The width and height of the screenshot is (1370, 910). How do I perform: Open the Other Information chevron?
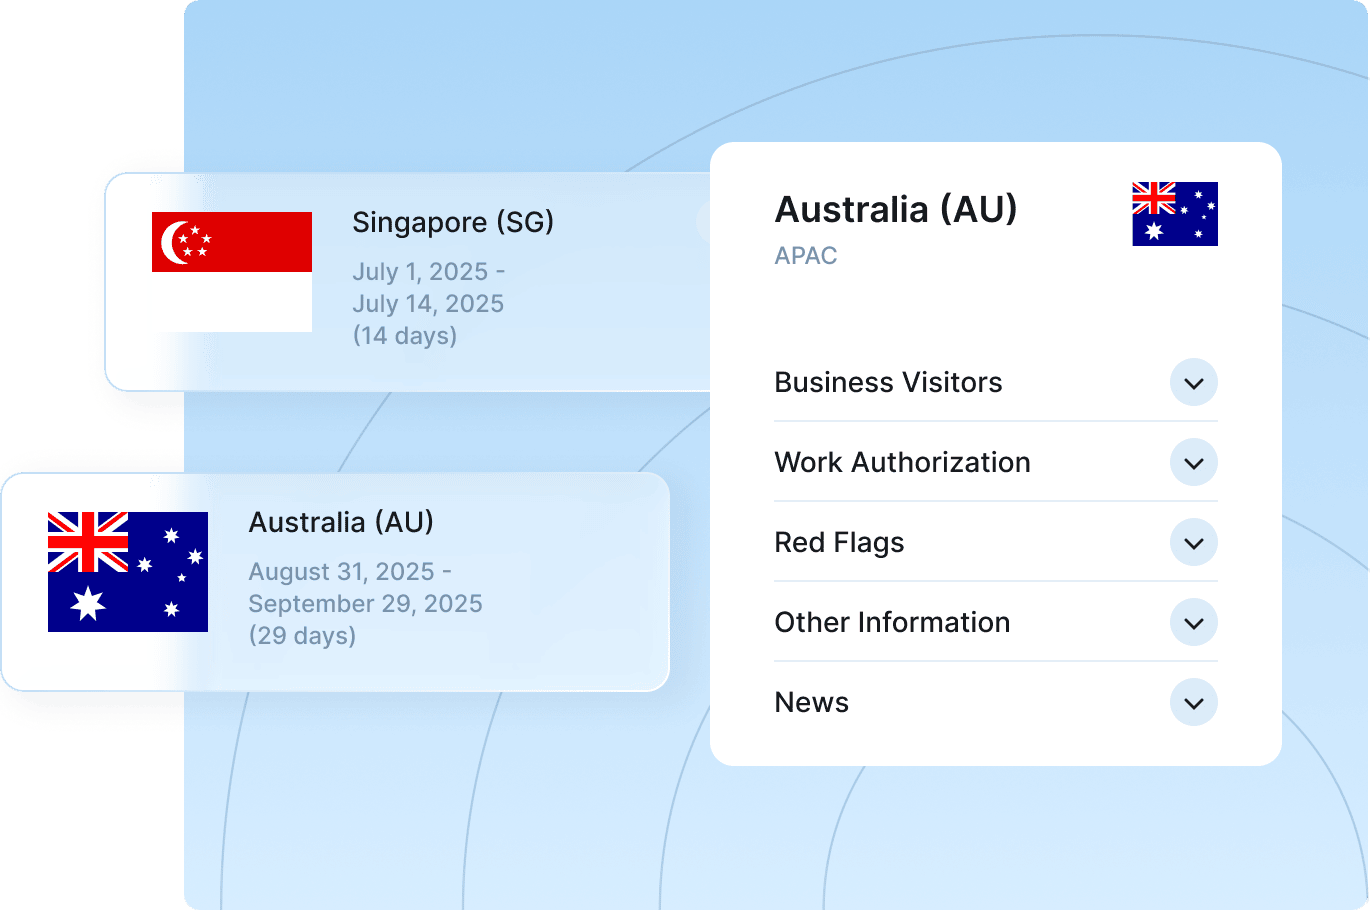pyautogui.click(x=1193, y=623)
